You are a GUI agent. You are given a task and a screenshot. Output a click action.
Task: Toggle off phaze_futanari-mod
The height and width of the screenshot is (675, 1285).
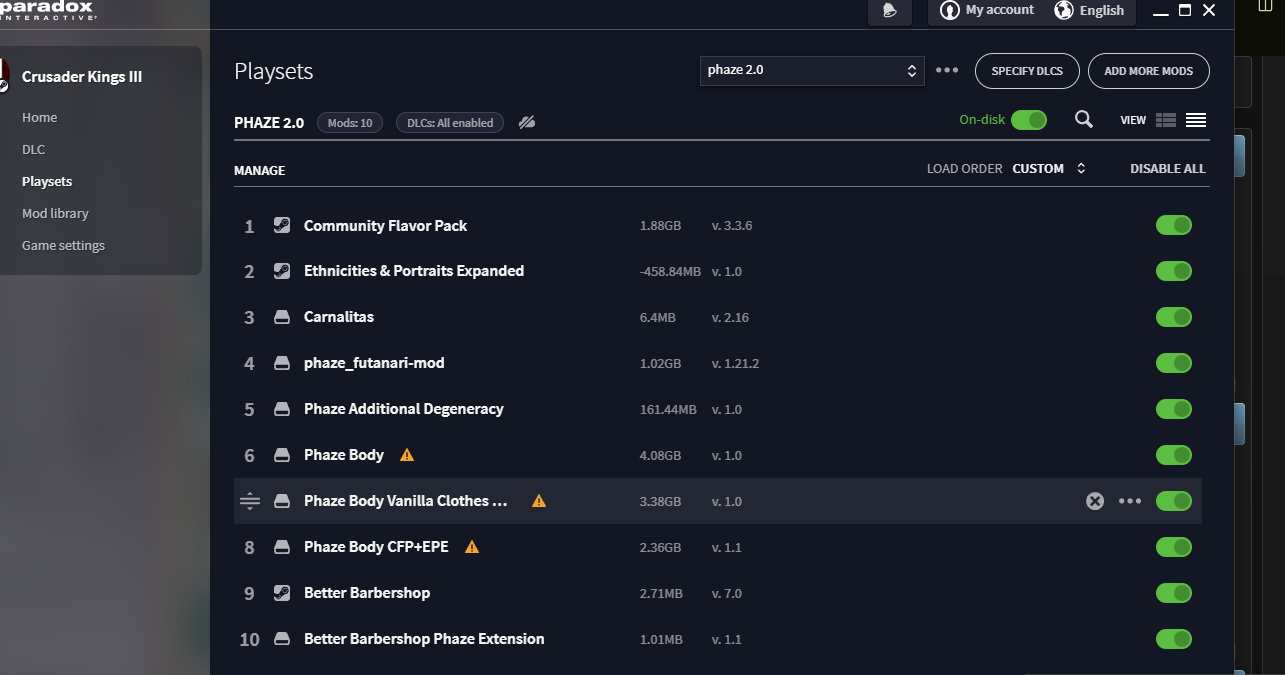click(1174, 363)
